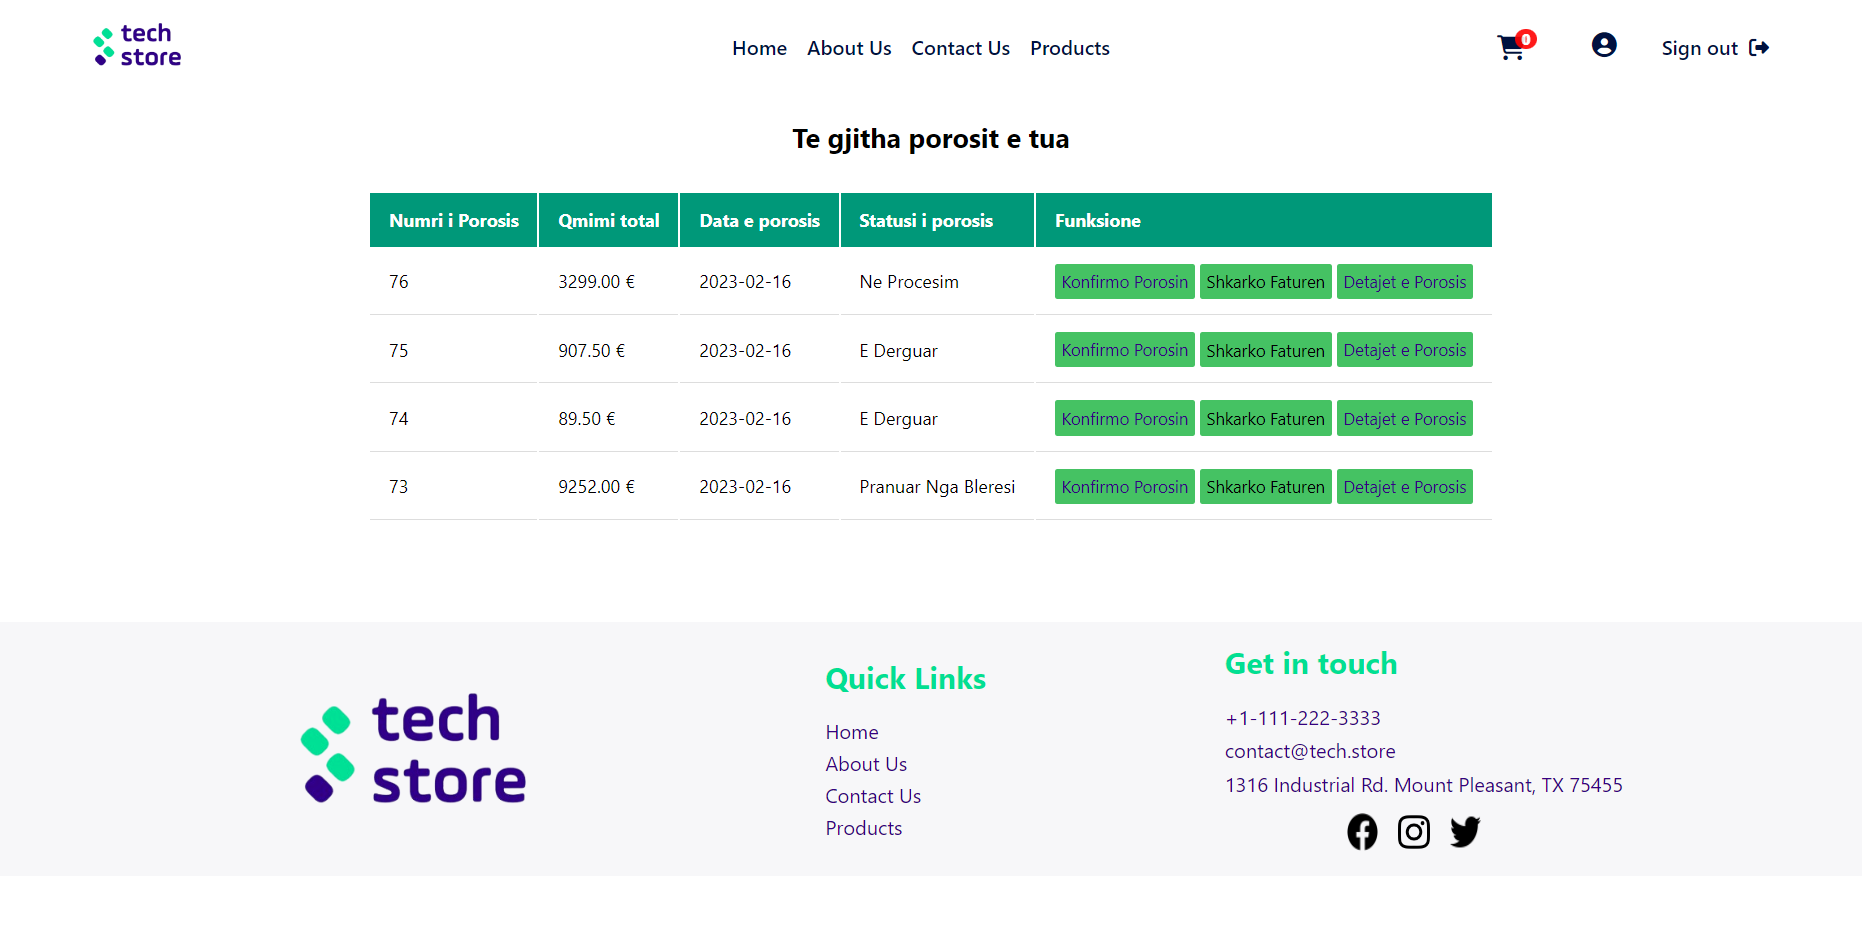Open About Us in top navigation
The height and width of the screenshot is (942, 1862).
pos(849,48)
